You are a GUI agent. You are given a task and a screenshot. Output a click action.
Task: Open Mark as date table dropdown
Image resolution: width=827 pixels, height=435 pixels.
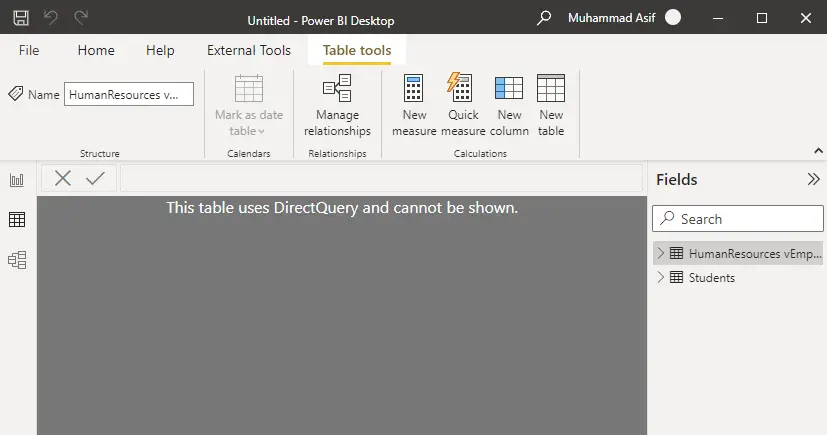(x=249, y=106)
